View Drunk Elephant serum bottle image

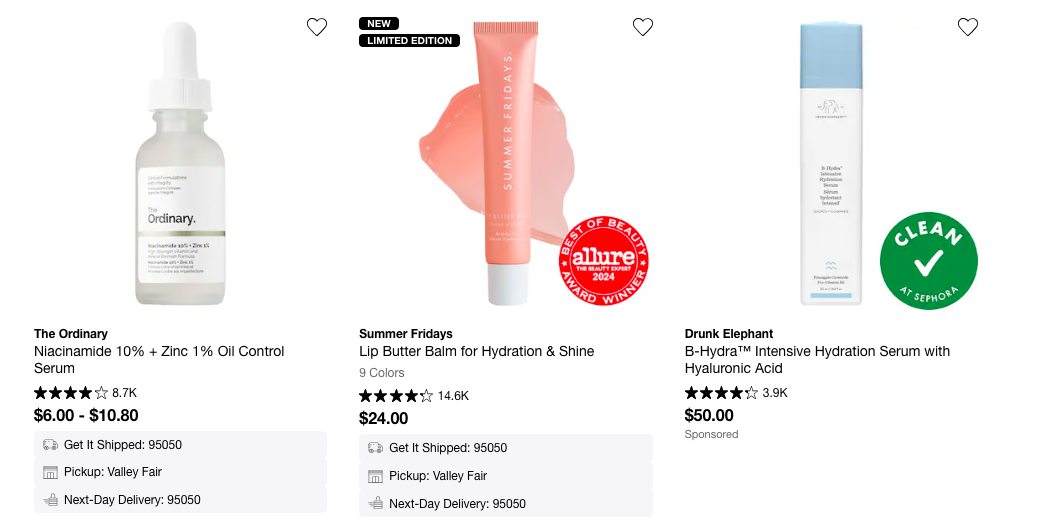831,165
